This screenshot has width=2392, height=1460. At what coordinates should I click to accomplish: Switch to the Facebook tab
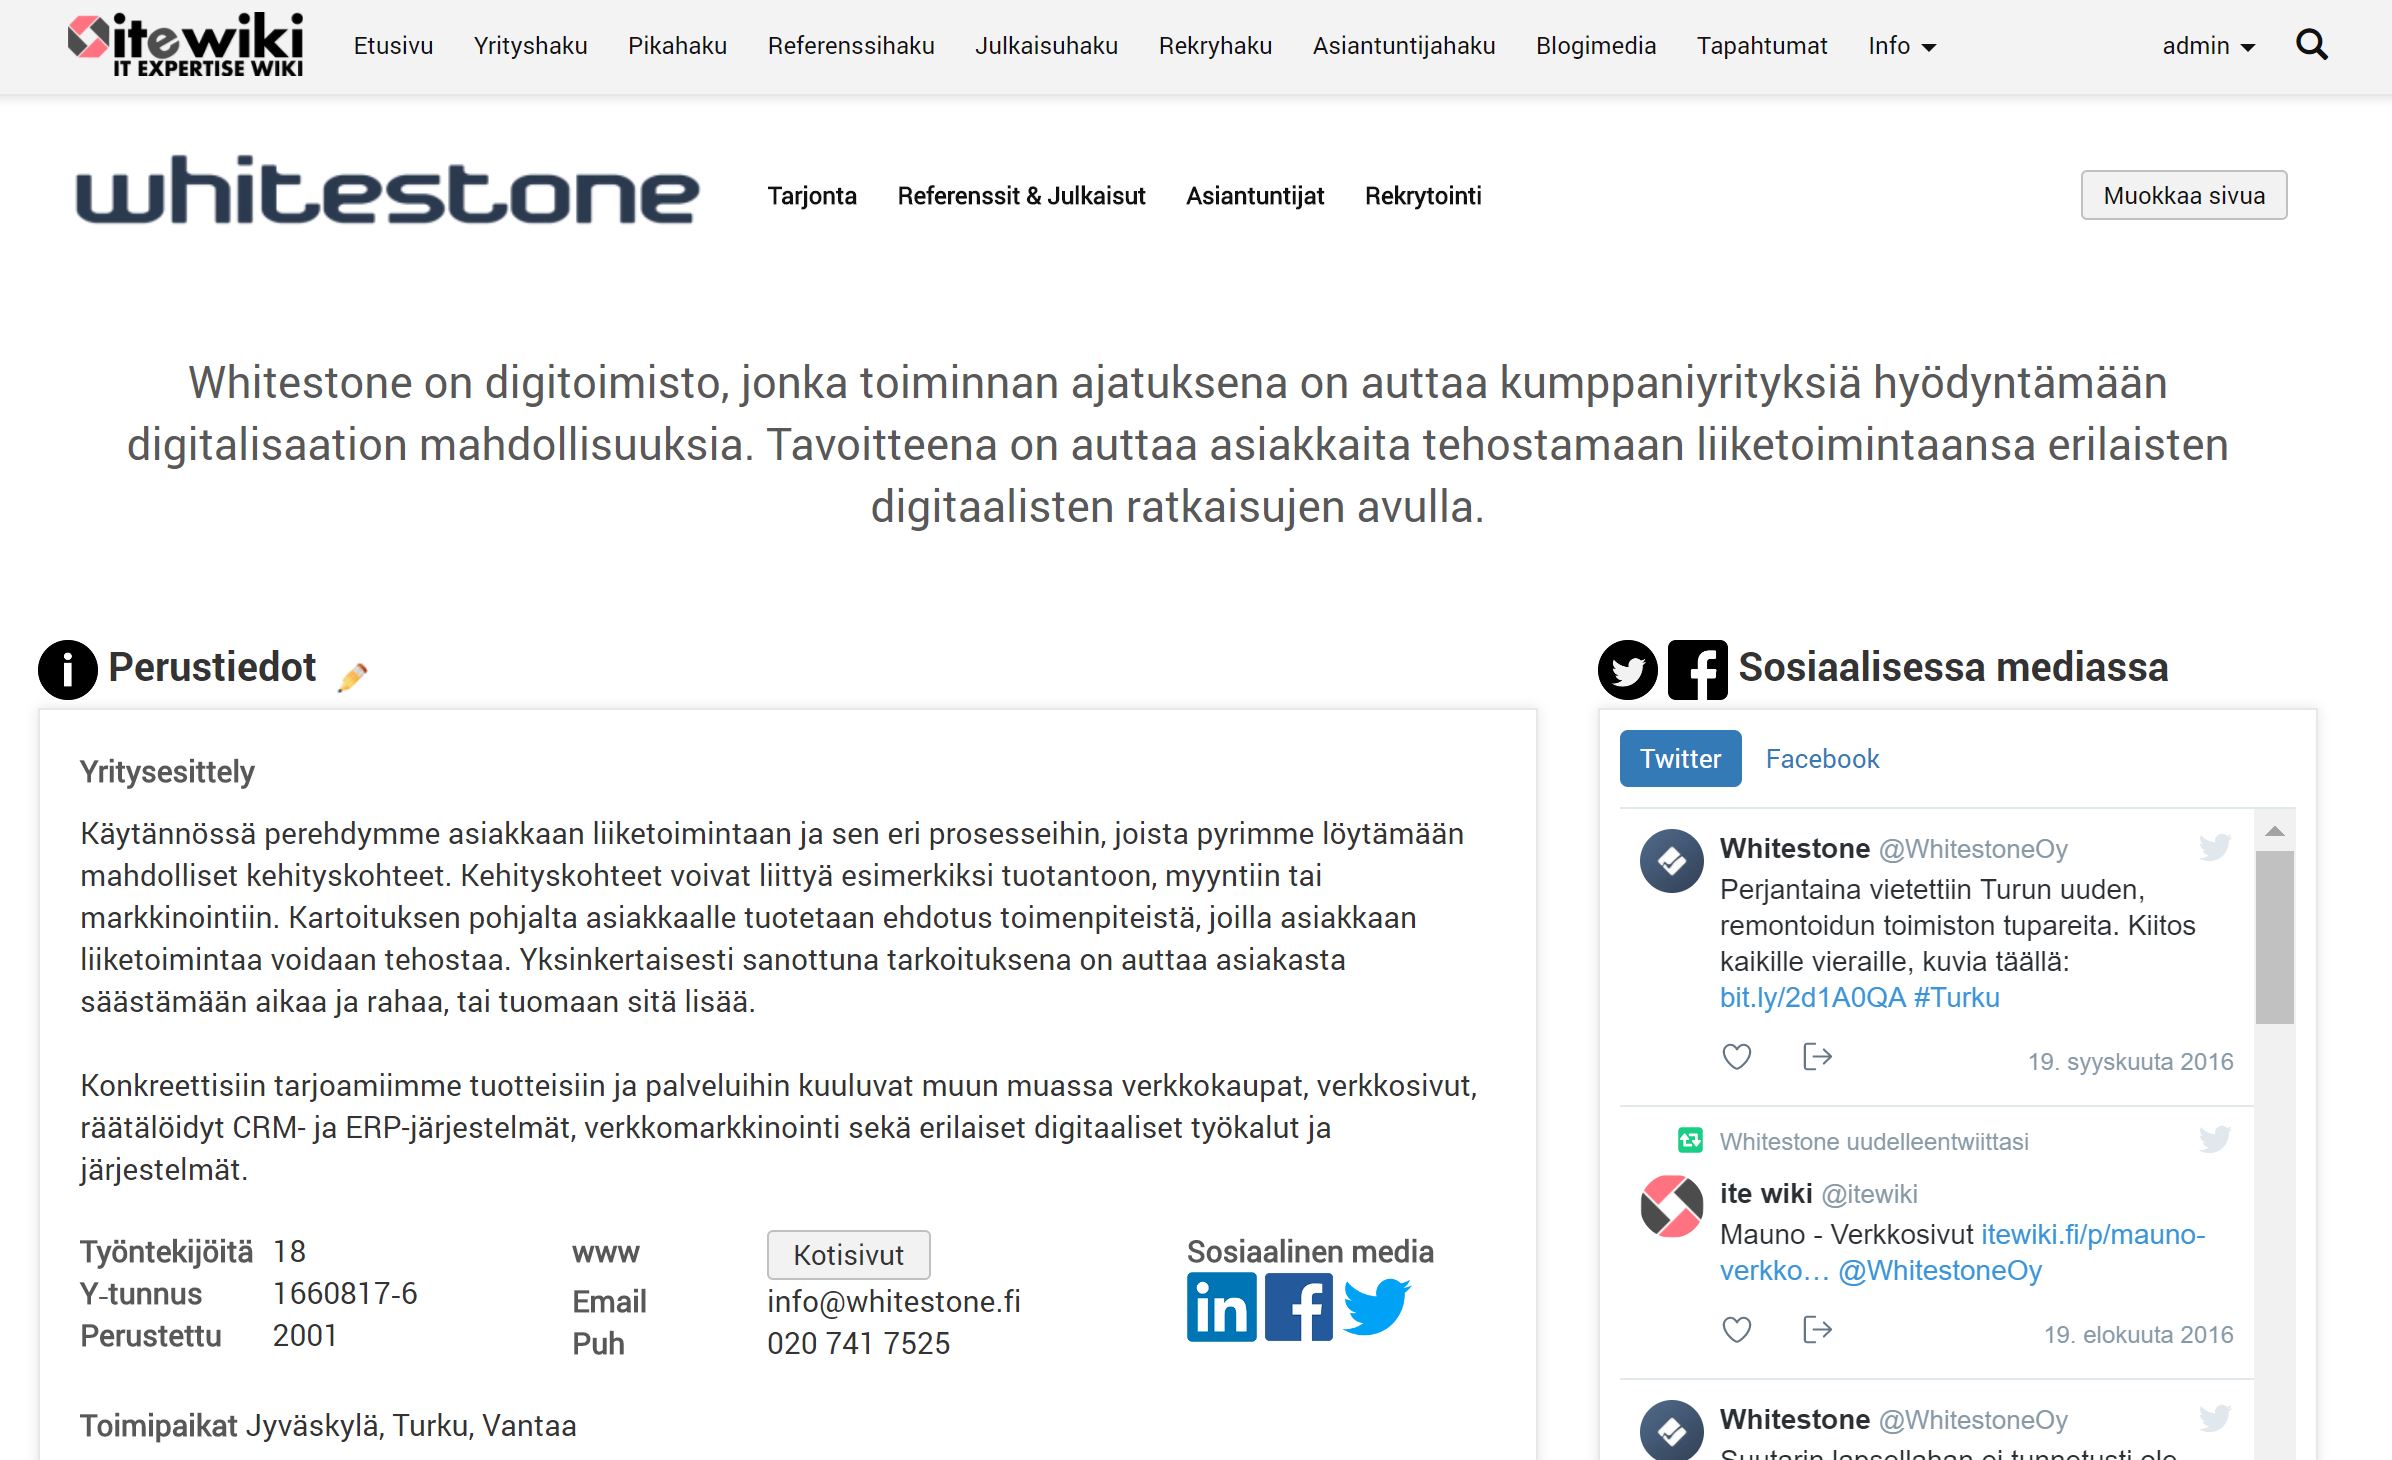click(1822, 759)
